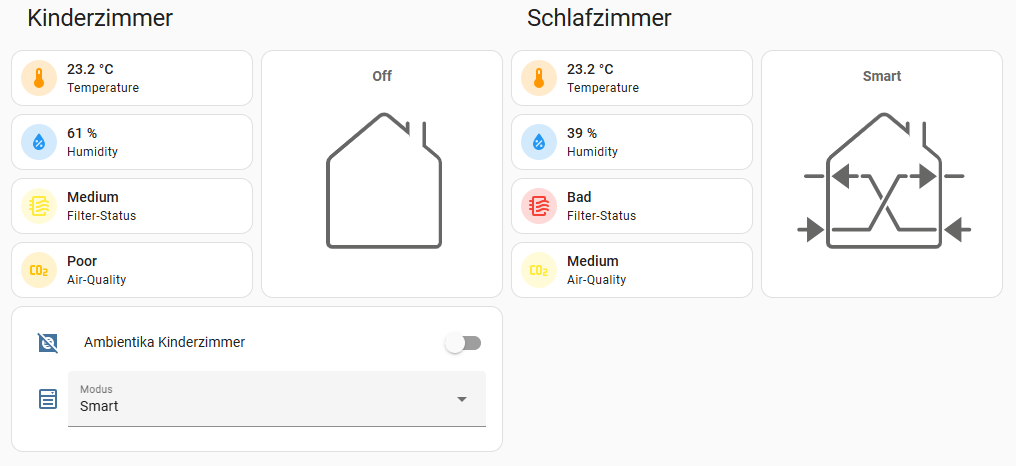This screenshot has height=466, width=1016.
Task: Open the Schlafzimmer Medium Air-Quality tile
Action: pos(650,270)
